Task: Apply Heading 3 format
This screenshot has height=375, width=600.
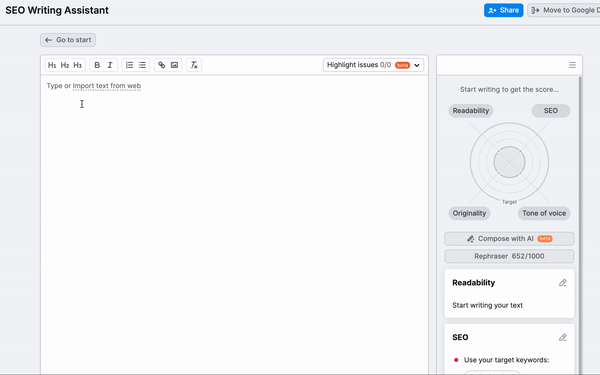Action: [x=78, y=65]
